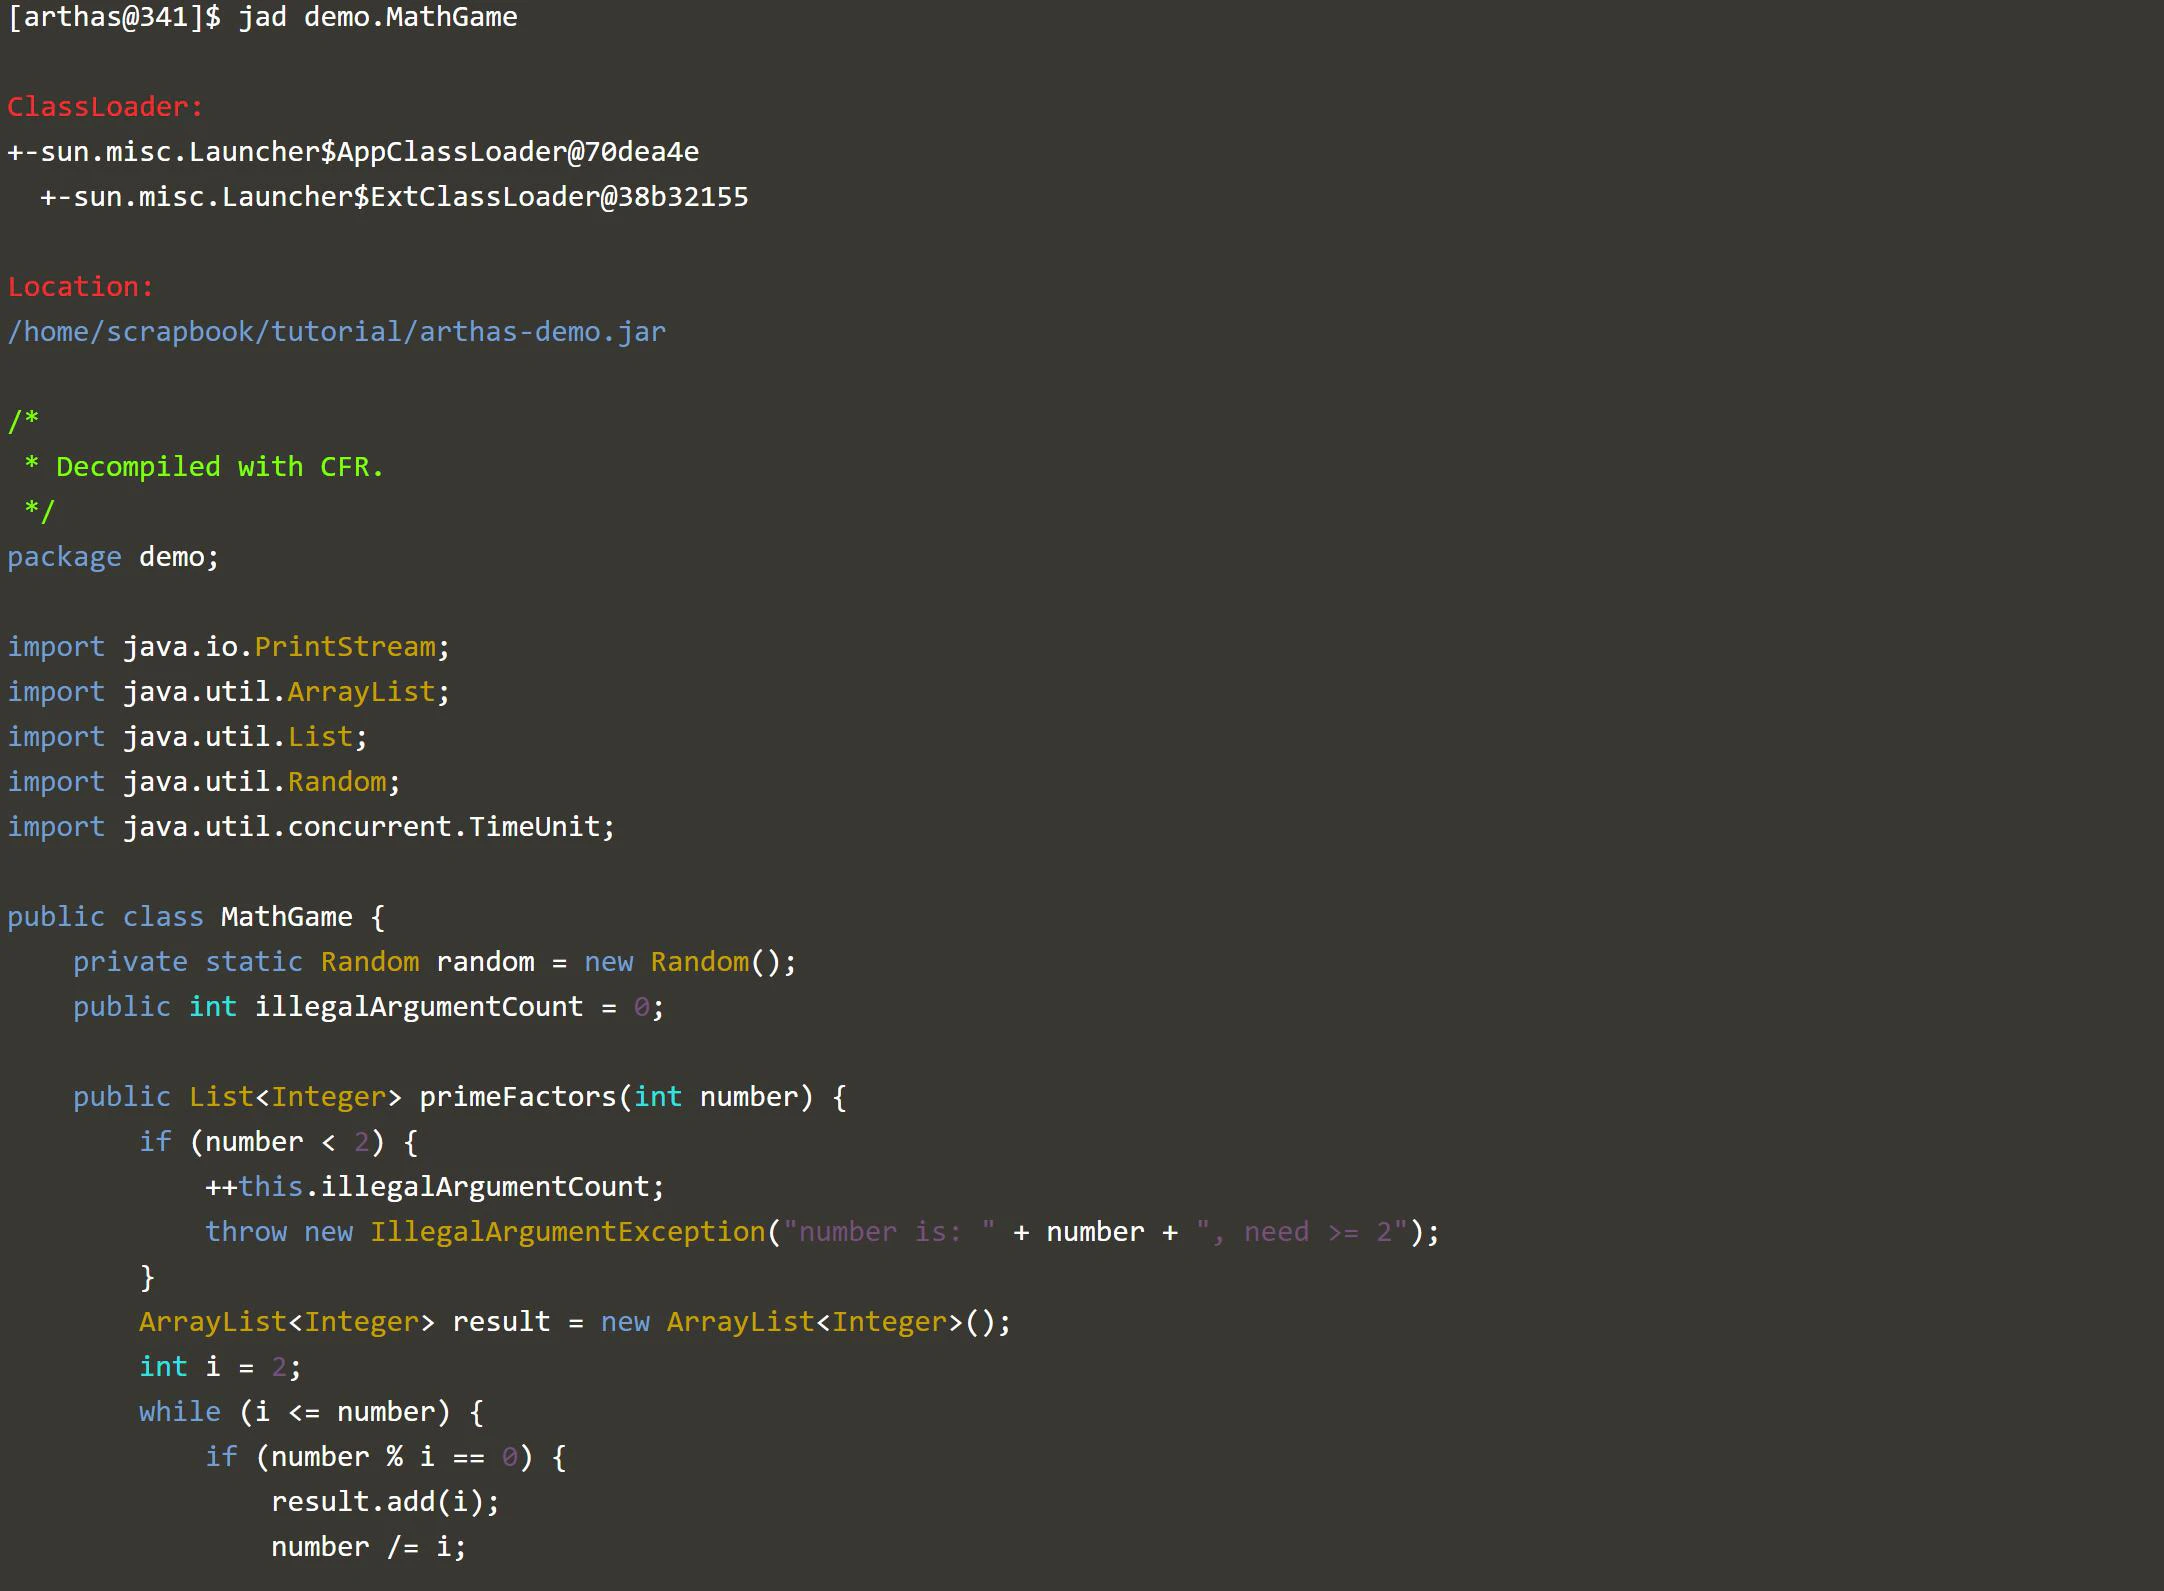The width and height of the screenshot is (2164, 1591).
Task: Click IllegalArgumentException in the throw statement
Action: coord(567,1232)
